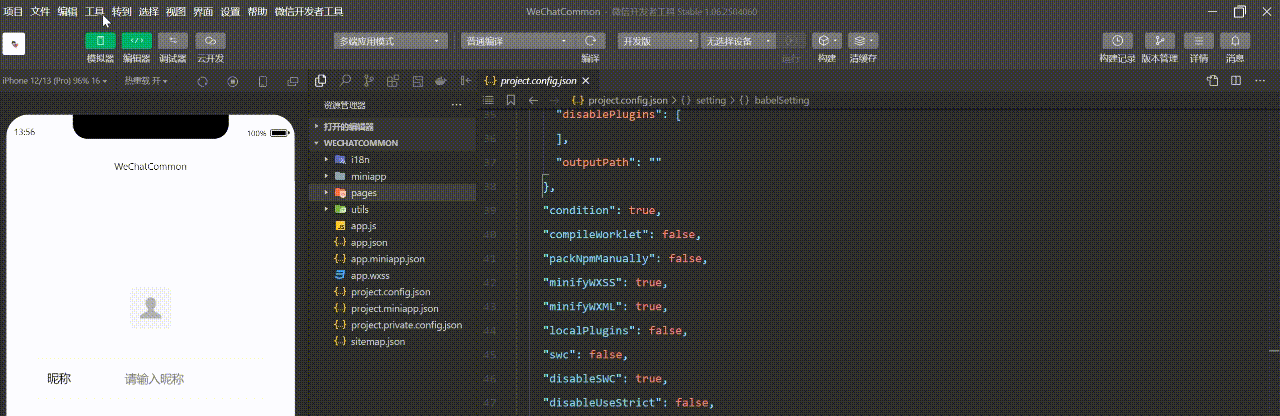Click the simulator refresh icon
The image size is (1280, 416).
tap(203, 81)
